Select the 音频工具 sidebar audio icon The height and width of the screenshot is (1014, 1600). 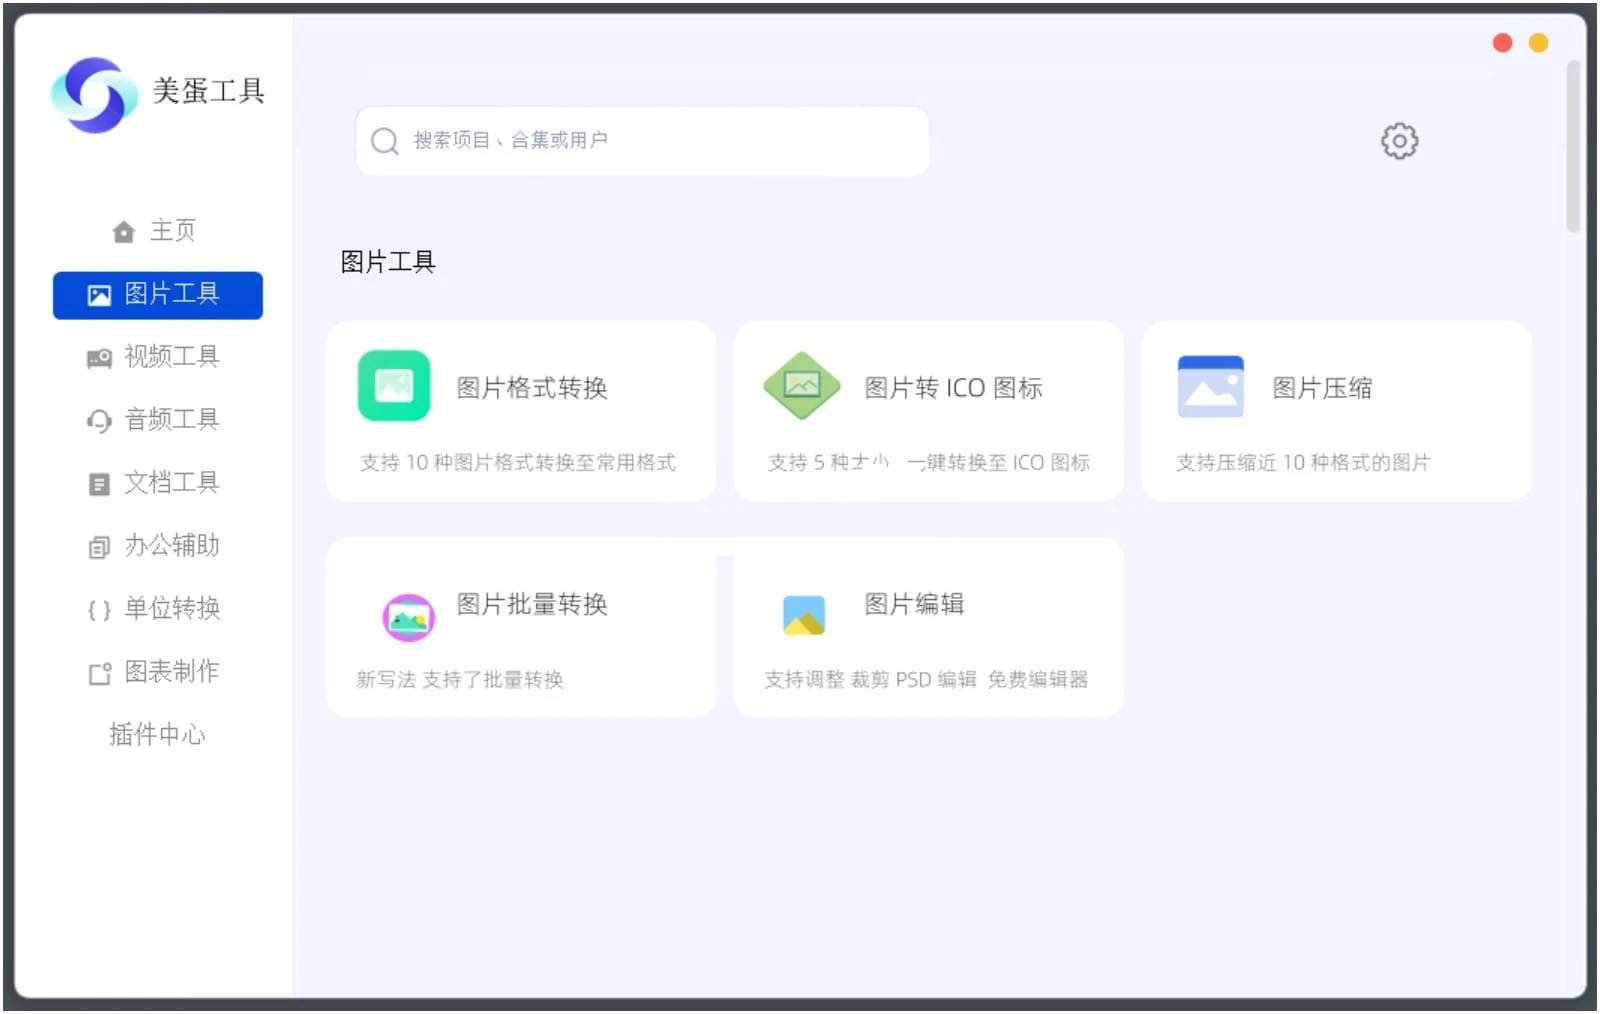[x=98, y=420]
